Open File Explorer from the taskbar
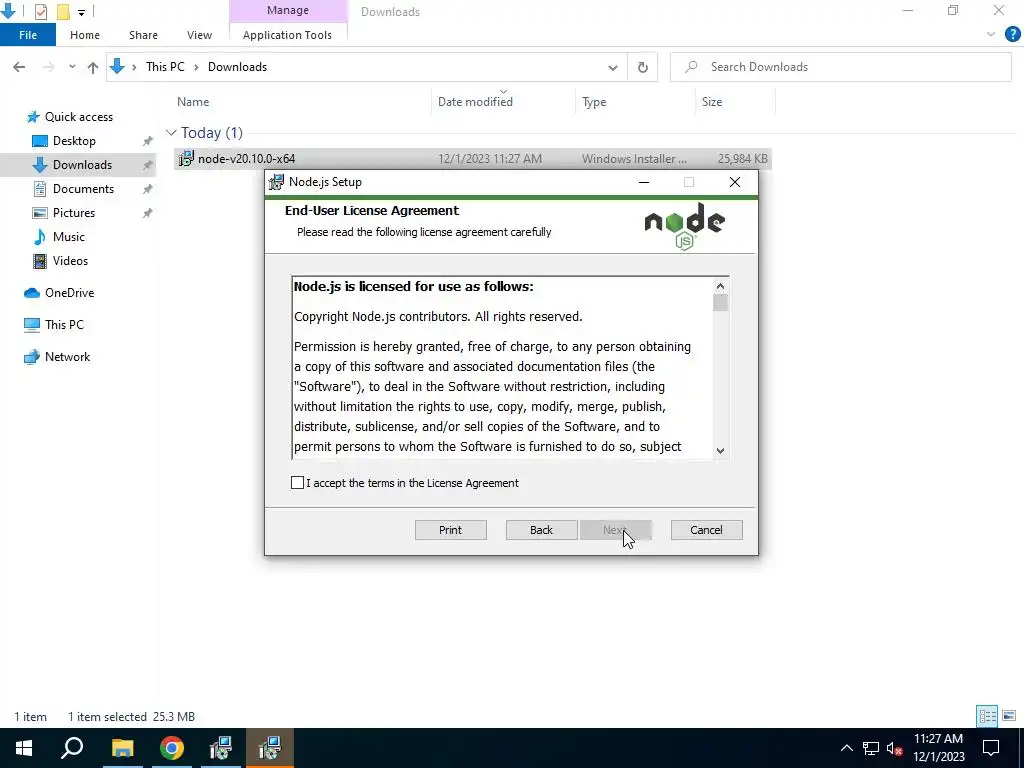Image resolution: width=1024 pixels, height=768 pixels. (122, 748)
